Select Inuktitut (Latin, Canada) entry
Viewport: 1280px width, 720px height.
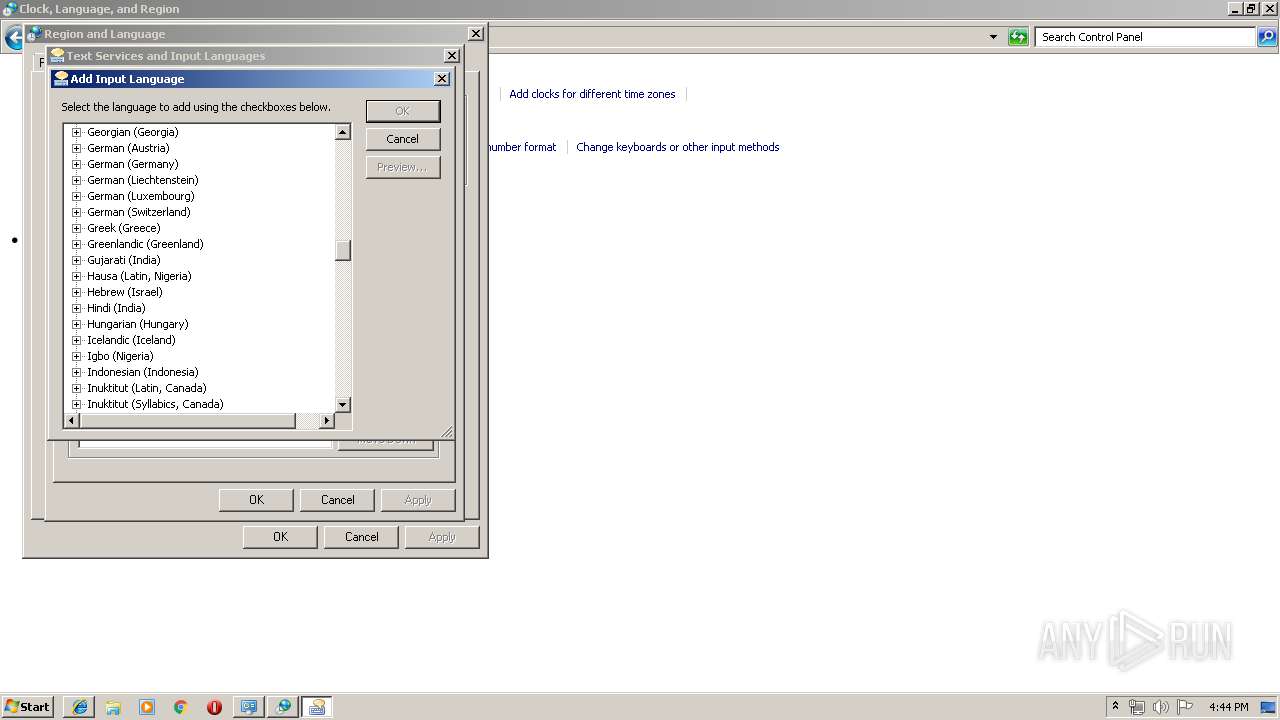coord(146,388)
